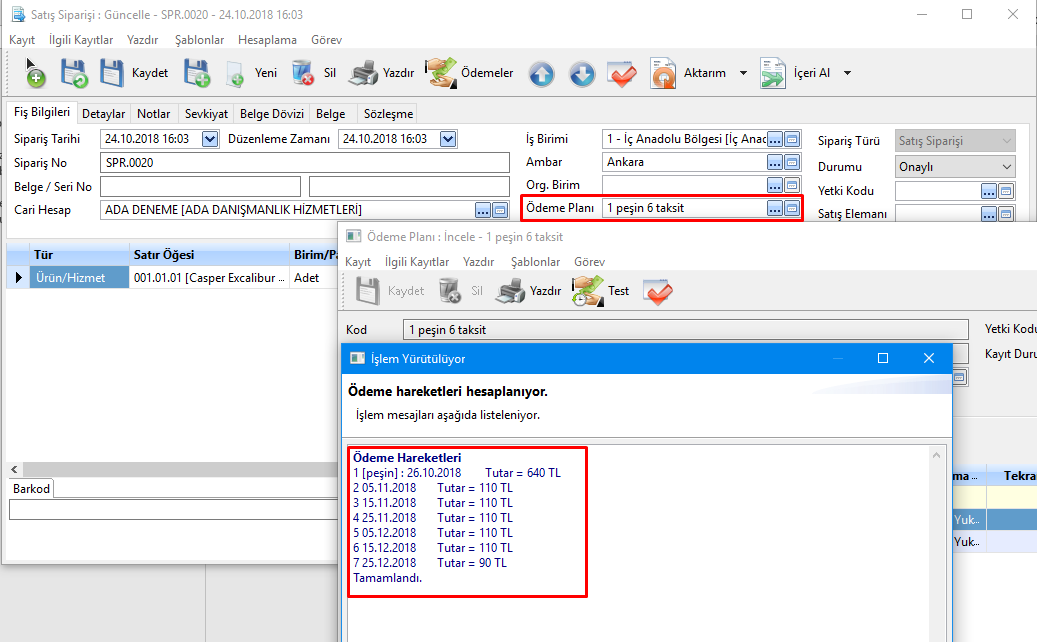Image resolution: width=1037 pixels, height=642 pixels.
Task: Select the Ürün/Hizmet row in the grid
Action: click(69, 278)
